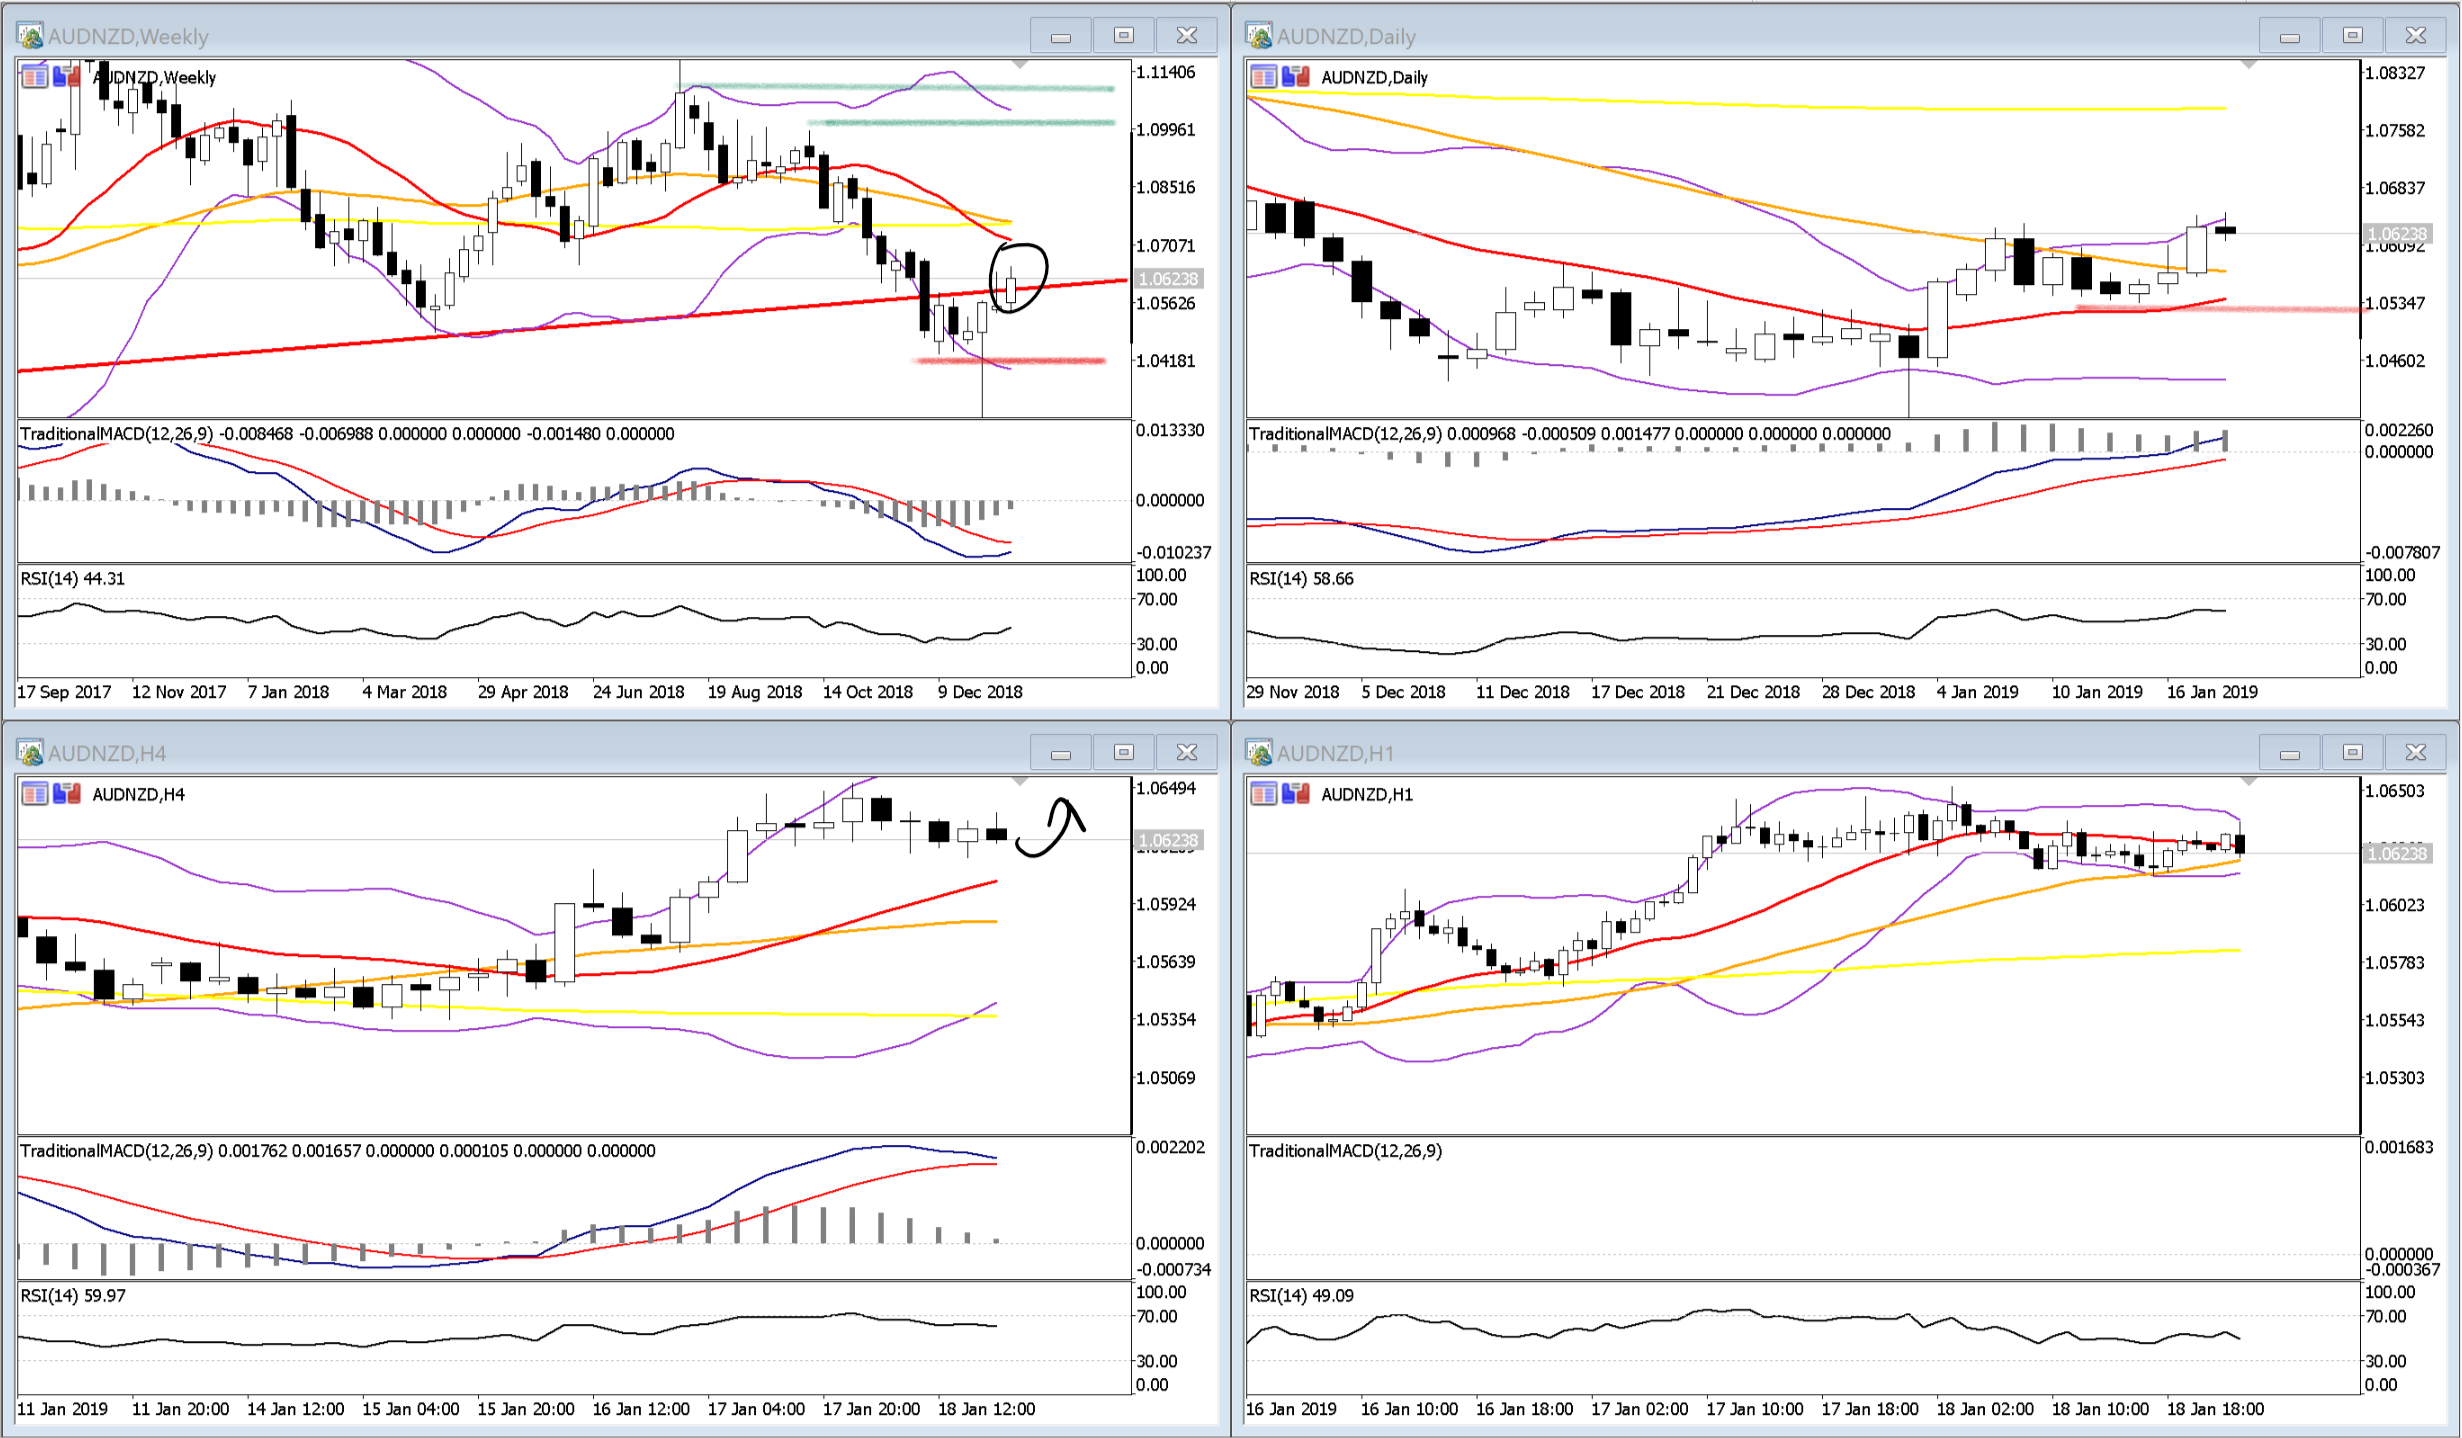Click the AUDNZD,H1 window system icon
The image size is (2462, 1438).
(1259, 752)
